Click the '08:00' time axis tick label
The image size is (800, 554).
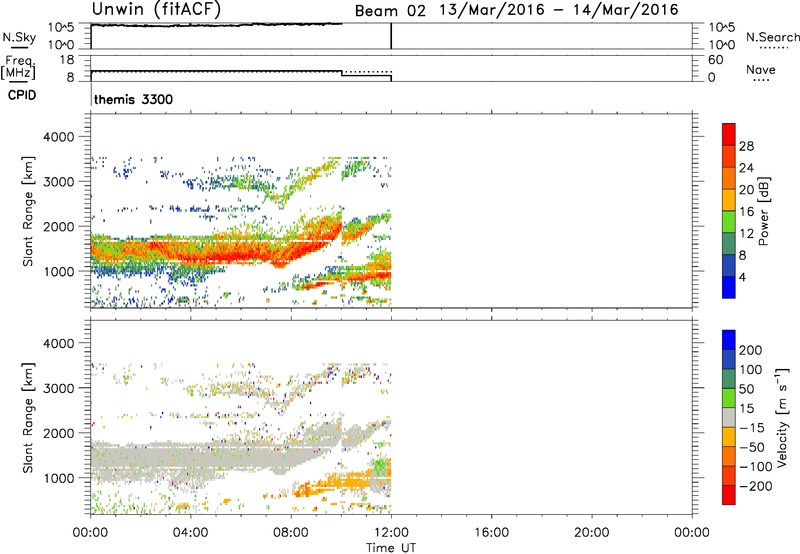point(291,533)
